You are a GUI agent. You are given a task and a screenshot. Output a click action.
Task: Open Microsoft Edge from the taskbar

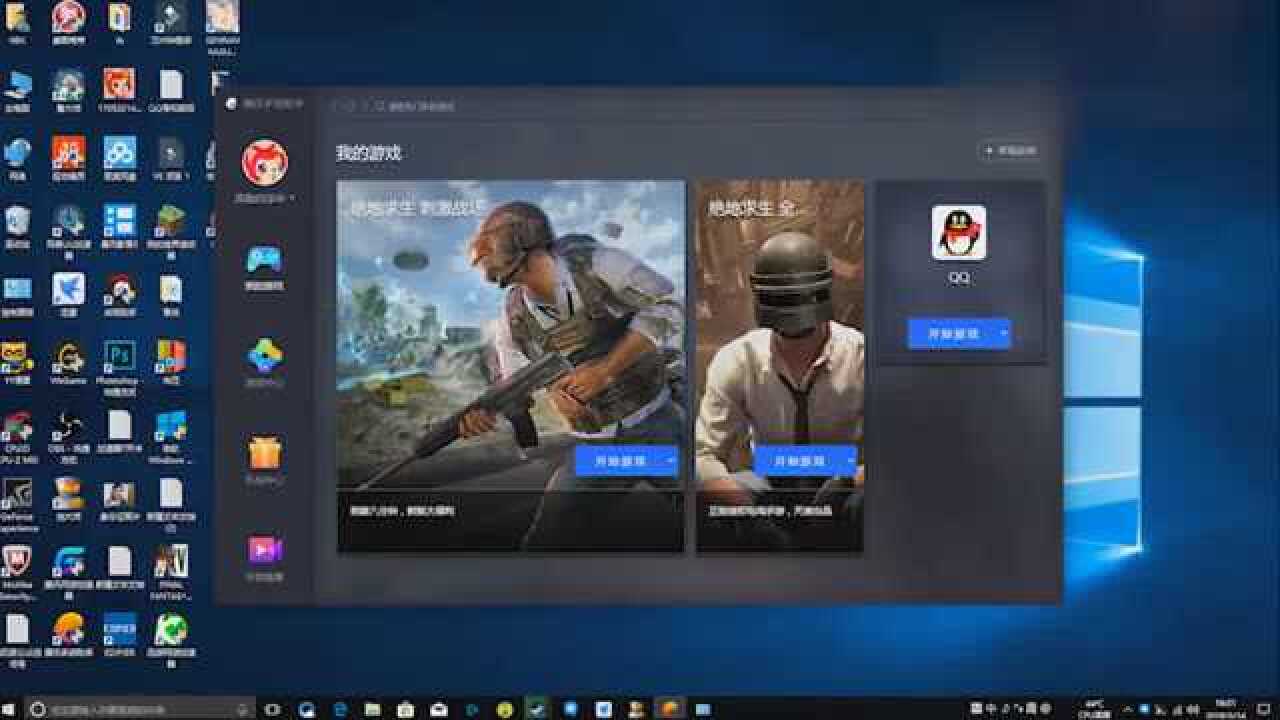click(x=340, y=709)
